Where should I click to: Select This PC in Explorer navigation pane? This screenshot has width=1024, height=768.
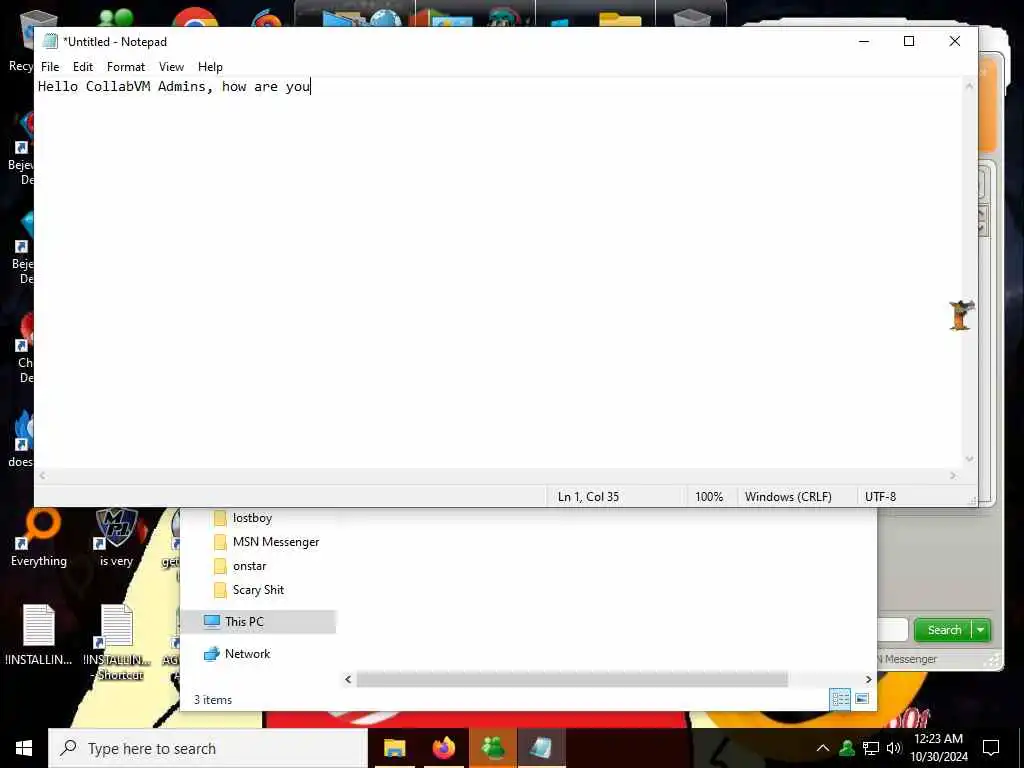(258, 622)
